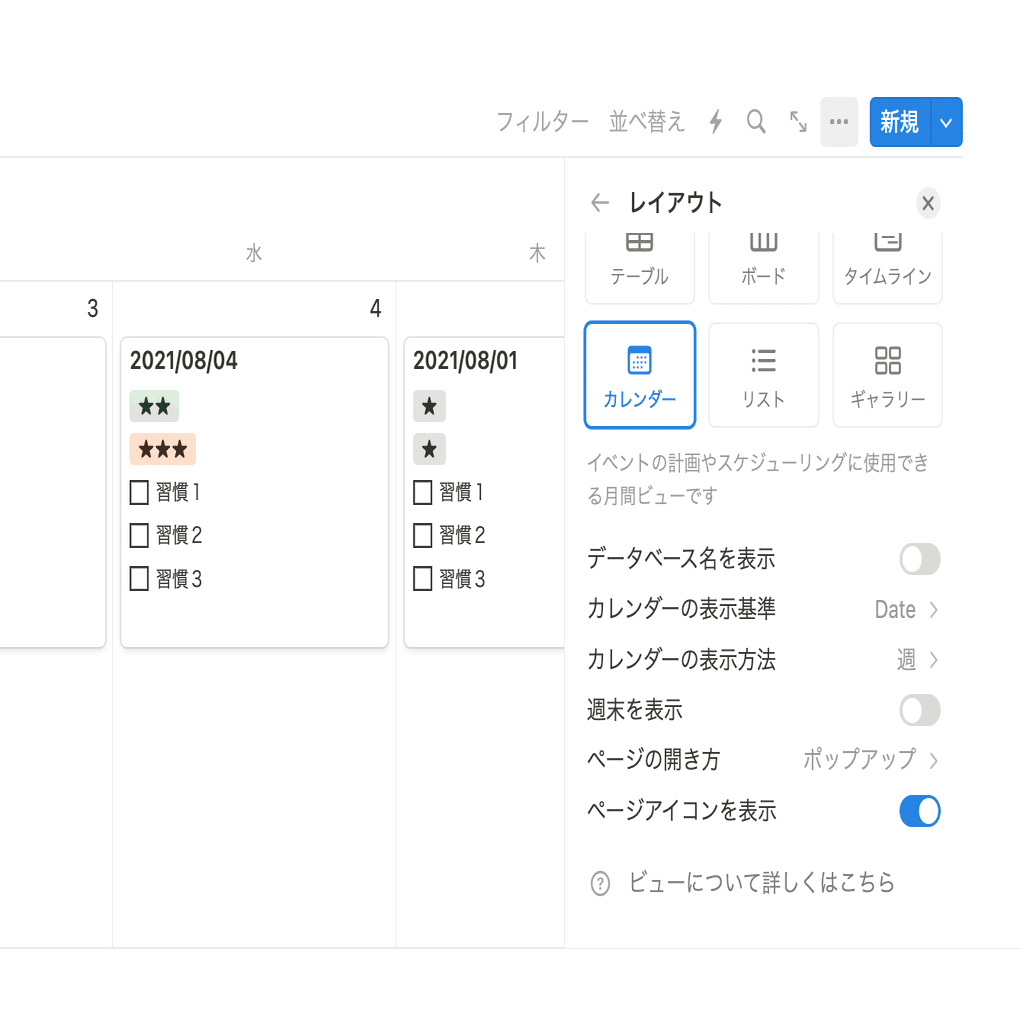Image resolution: width=1020 pixels, height=1020 pixels.
Task: Click the blue 新規 button
Action: tap(900, 122)
